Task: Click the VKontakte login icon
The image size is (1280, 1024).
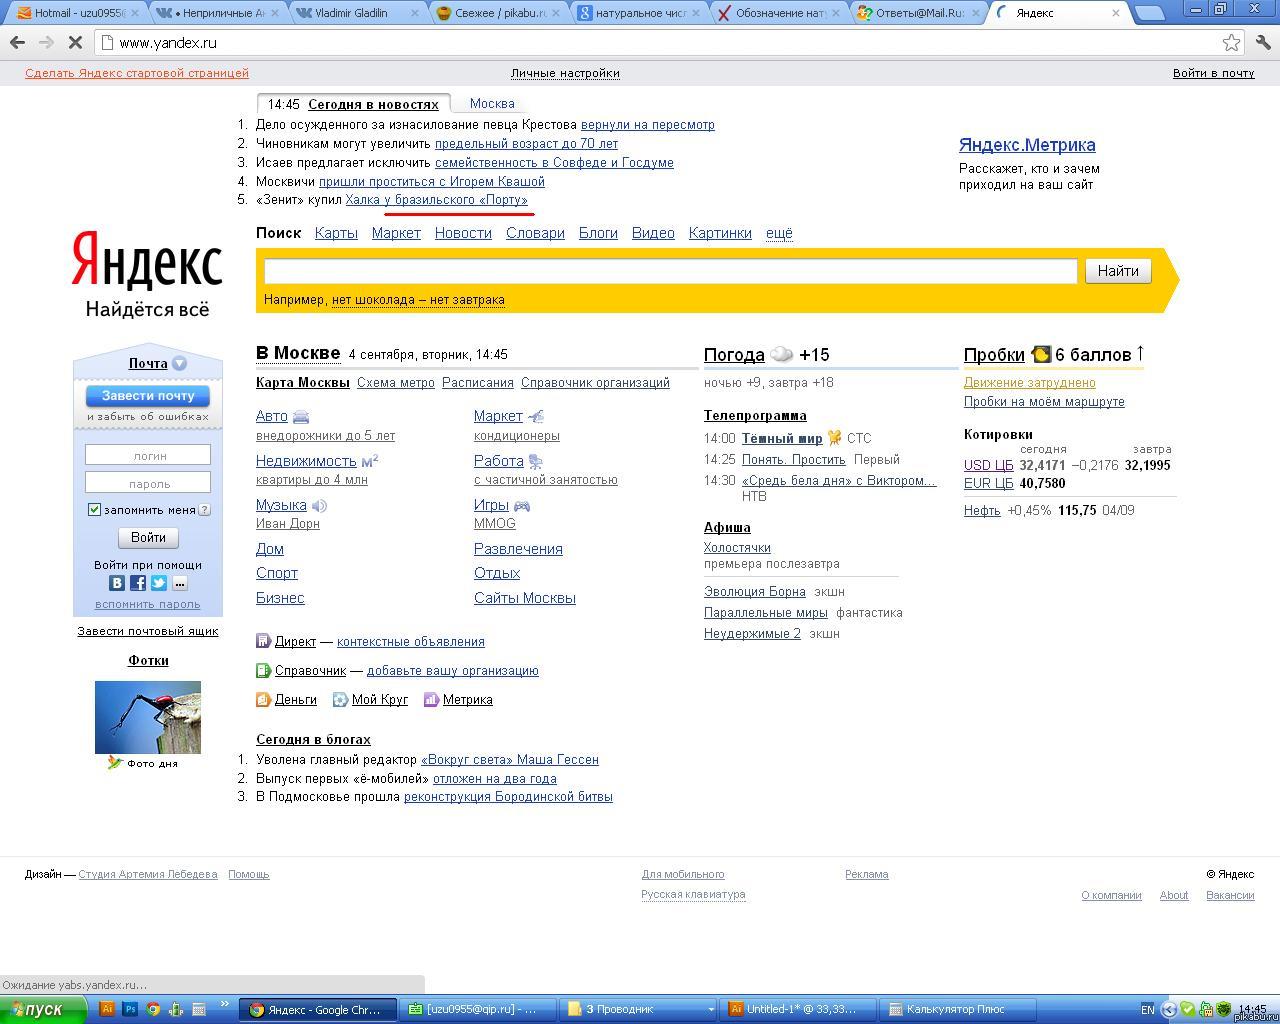Action: (117, 583)
